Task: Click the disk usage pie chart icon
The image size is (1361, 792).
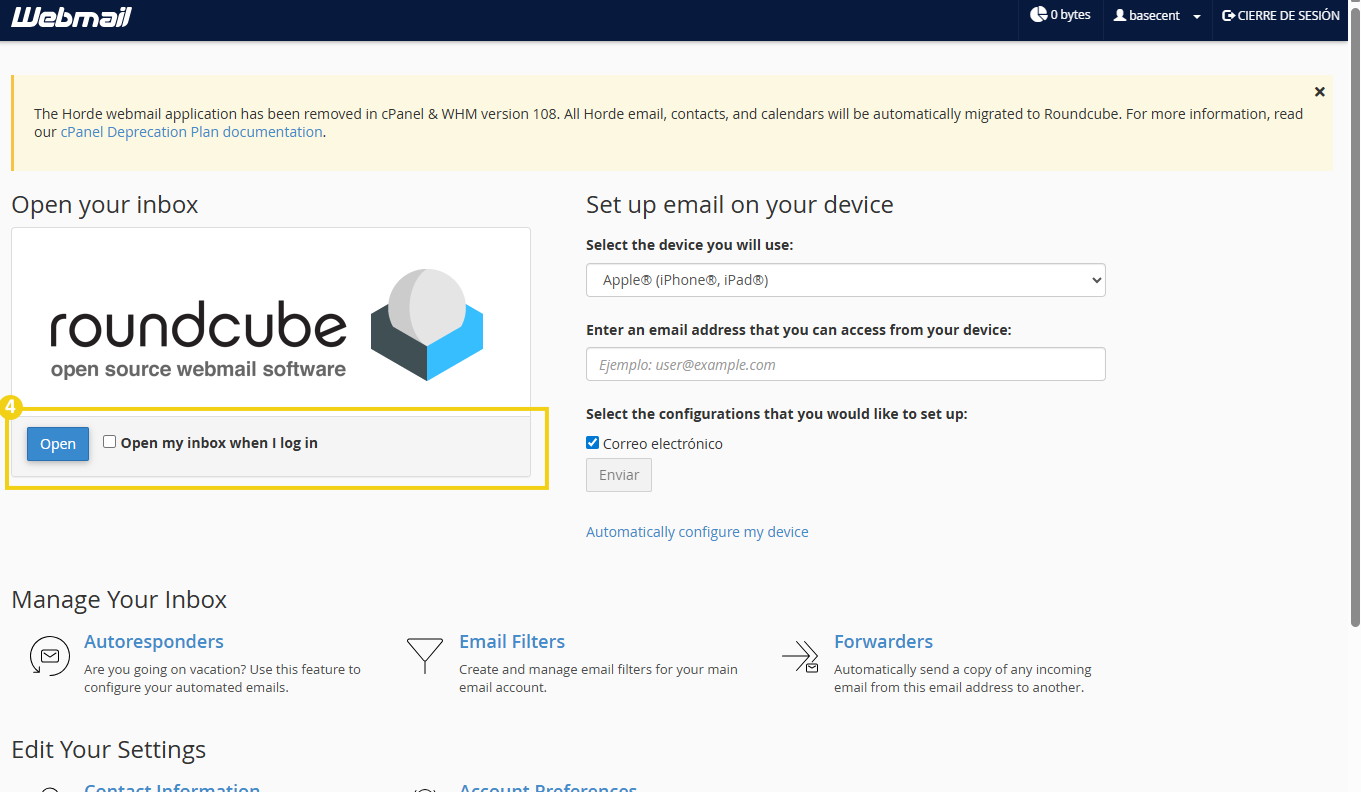Action: [1039, 15]
